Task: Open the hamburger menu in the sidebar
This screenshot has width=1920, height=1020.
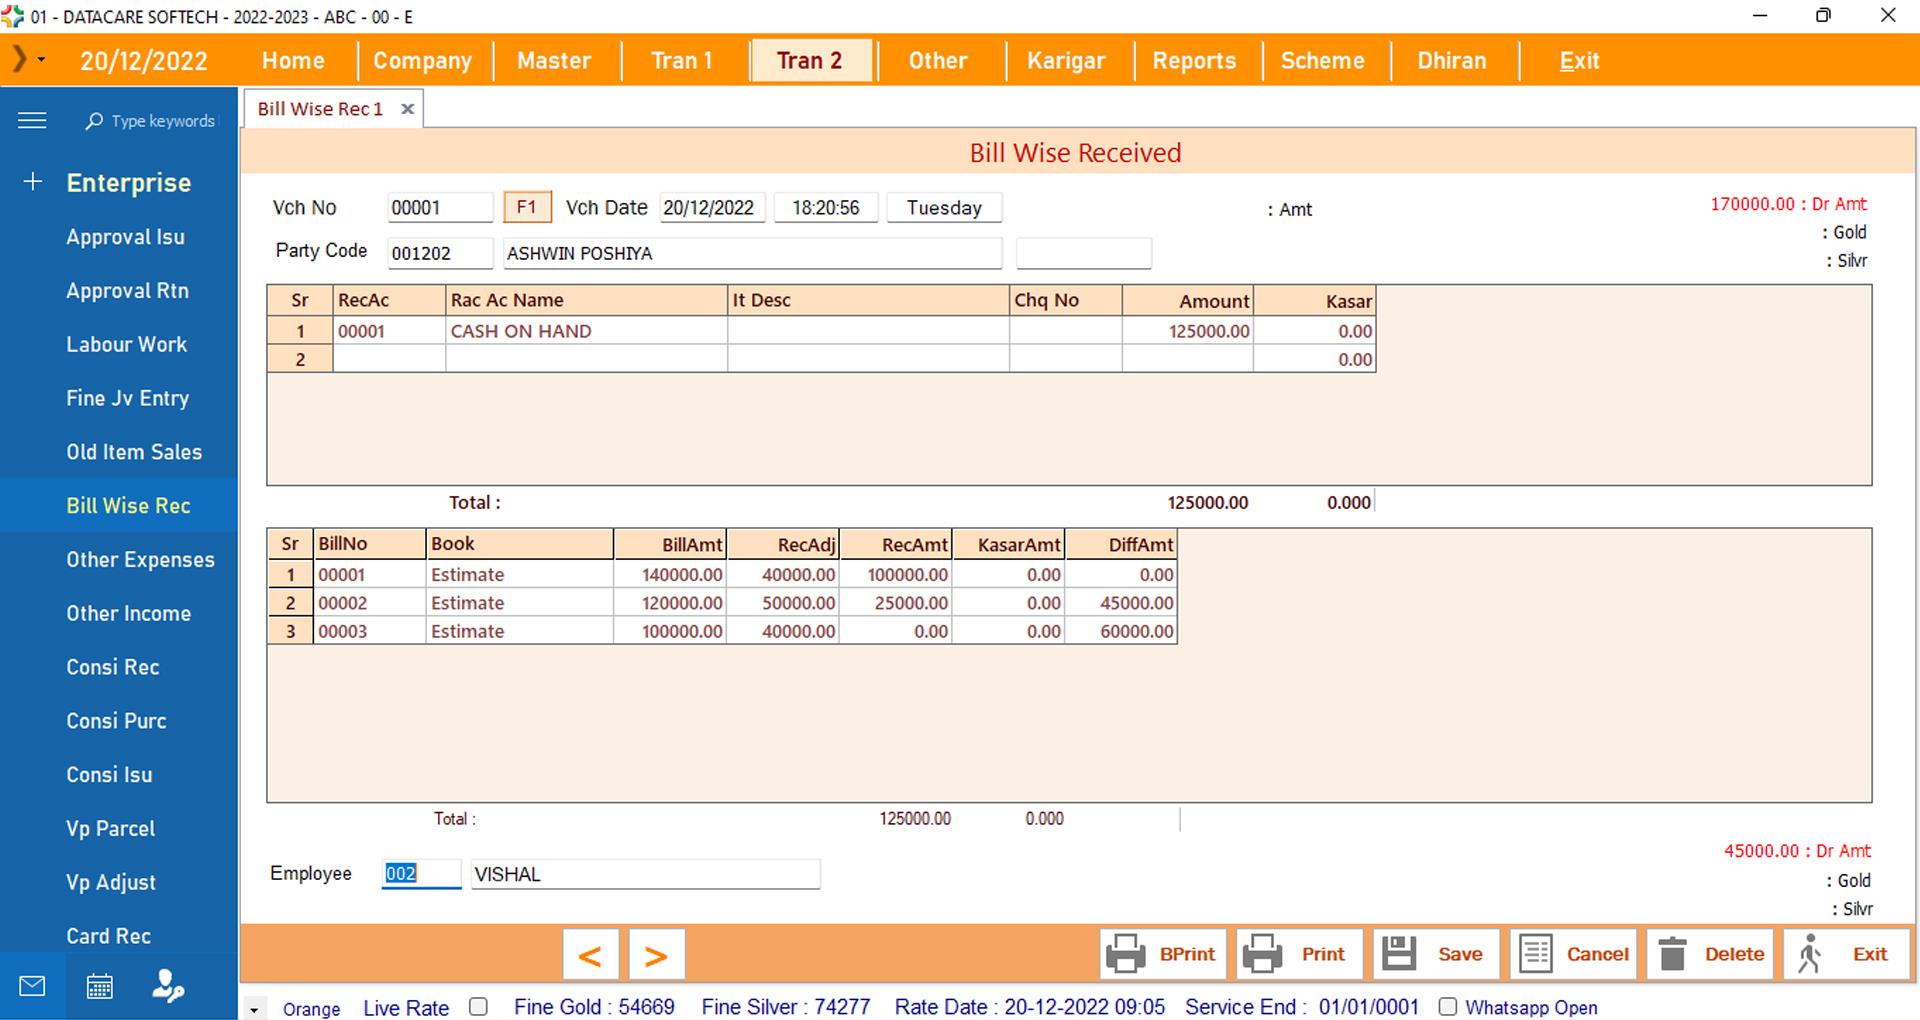Action: (32, 121)
